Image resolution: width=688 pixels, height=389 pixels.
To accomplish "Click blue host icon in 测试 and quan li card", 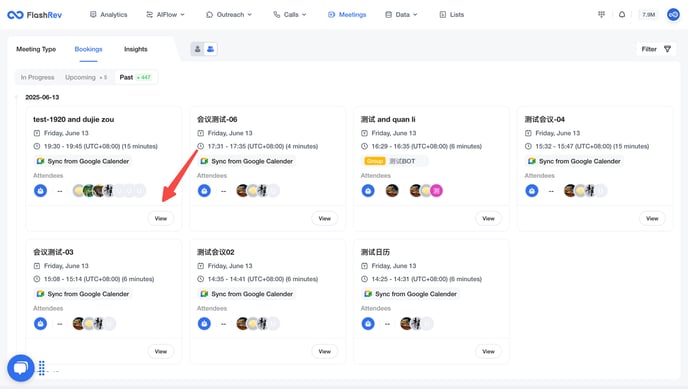I will pyautogui.click(x=368, y=191).
